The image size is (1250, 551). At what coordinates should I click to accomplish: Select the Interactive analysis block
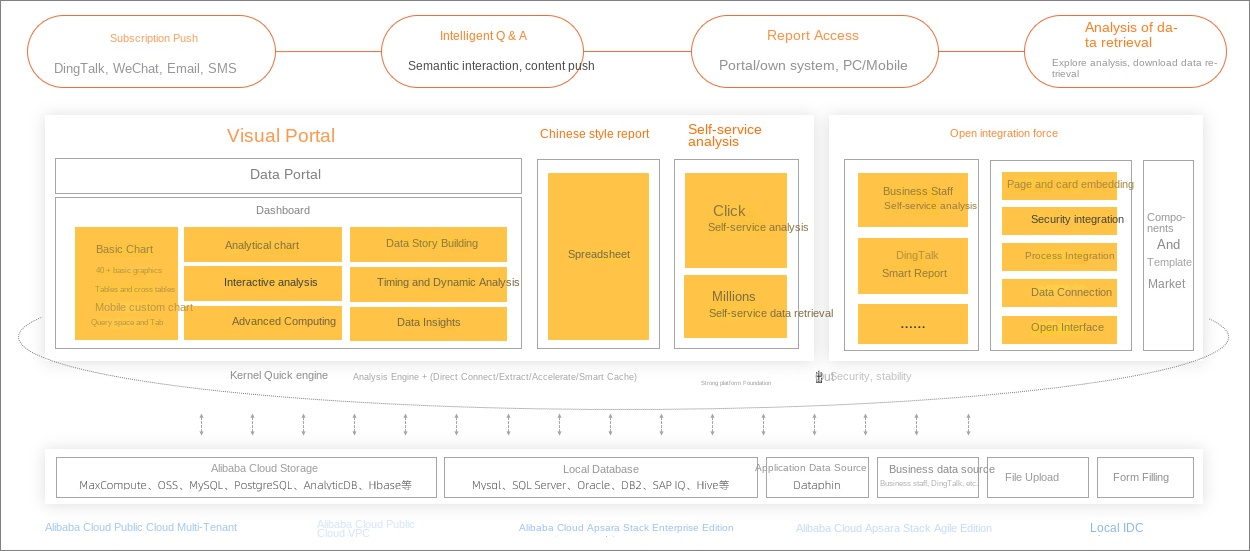[x=263, y=283]
